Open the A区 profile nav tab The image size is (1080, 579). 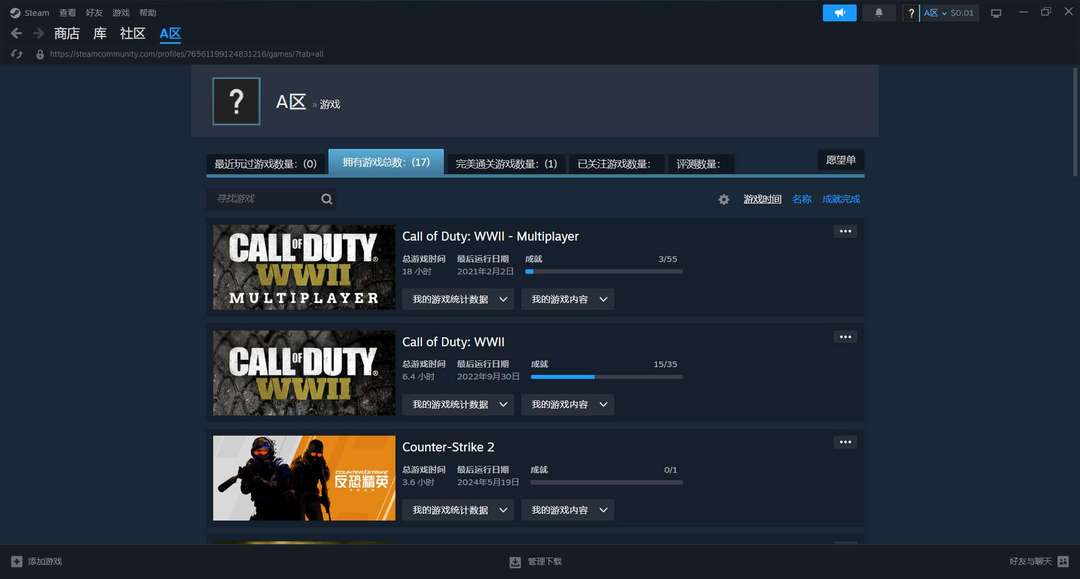click(170, 34)
